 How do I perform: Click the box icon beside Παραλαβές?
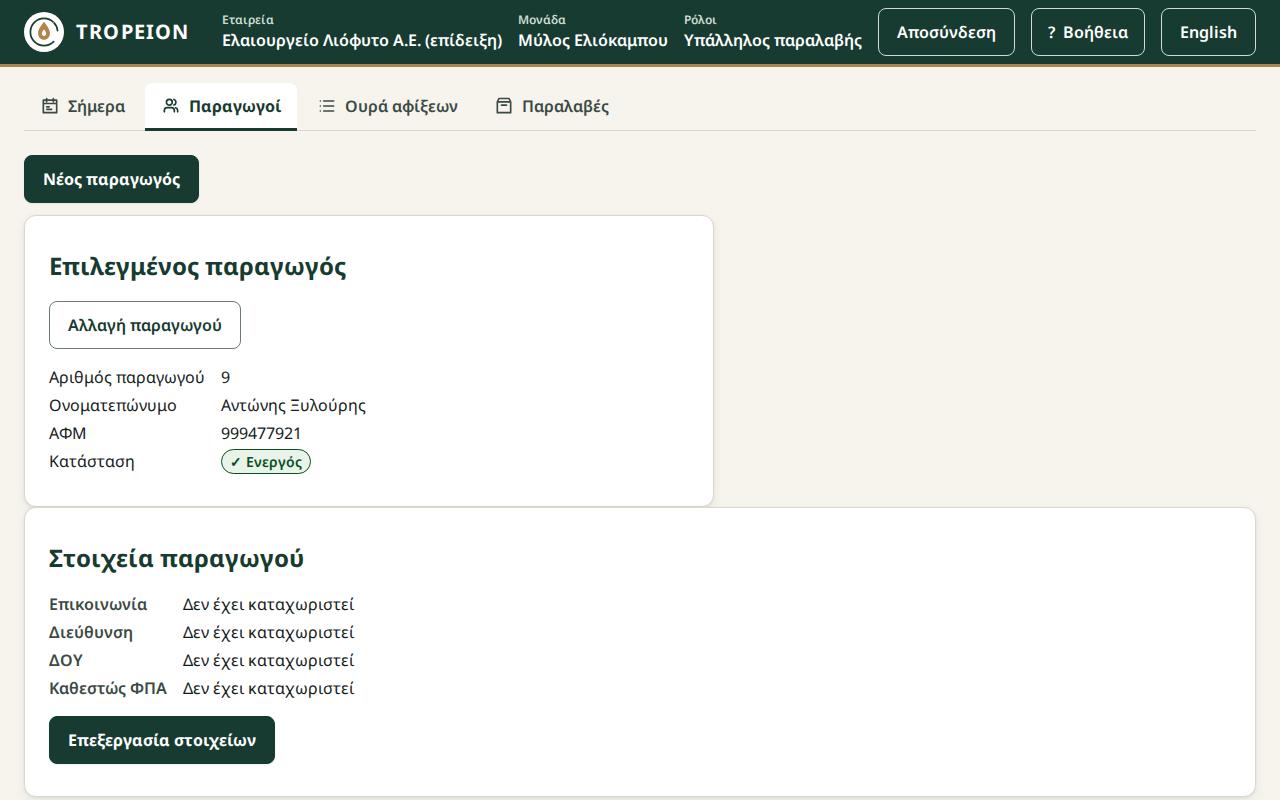[504, 106]
